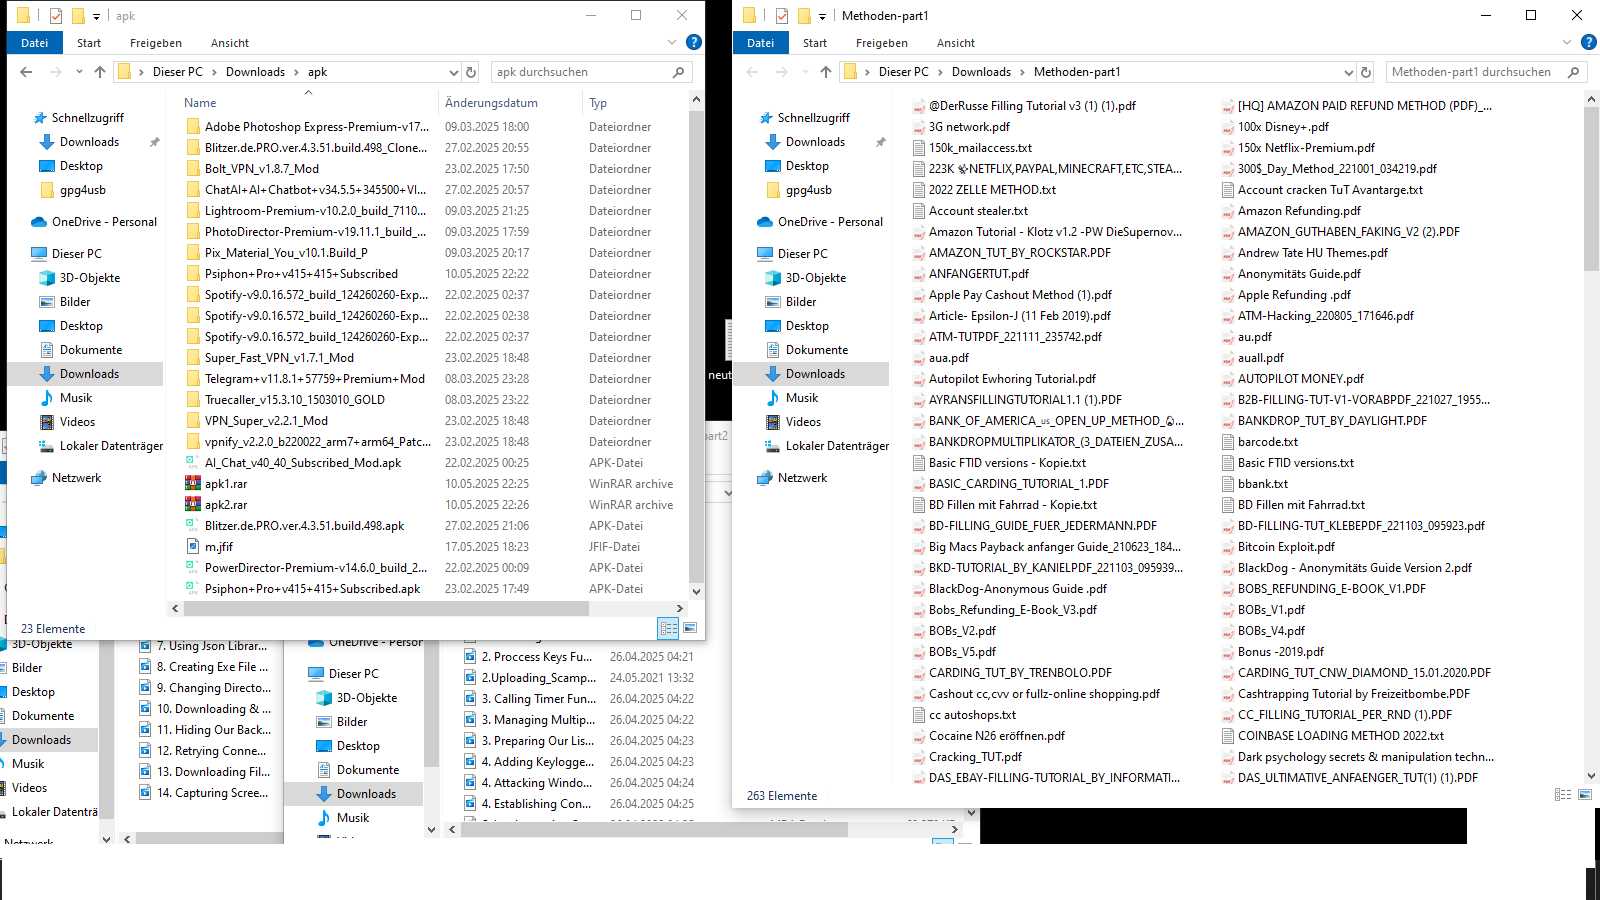Refresh the Methoden-part1 folder view
Image resolution: width=1600 pixels, height=900 pixels.
(1366, 72)
